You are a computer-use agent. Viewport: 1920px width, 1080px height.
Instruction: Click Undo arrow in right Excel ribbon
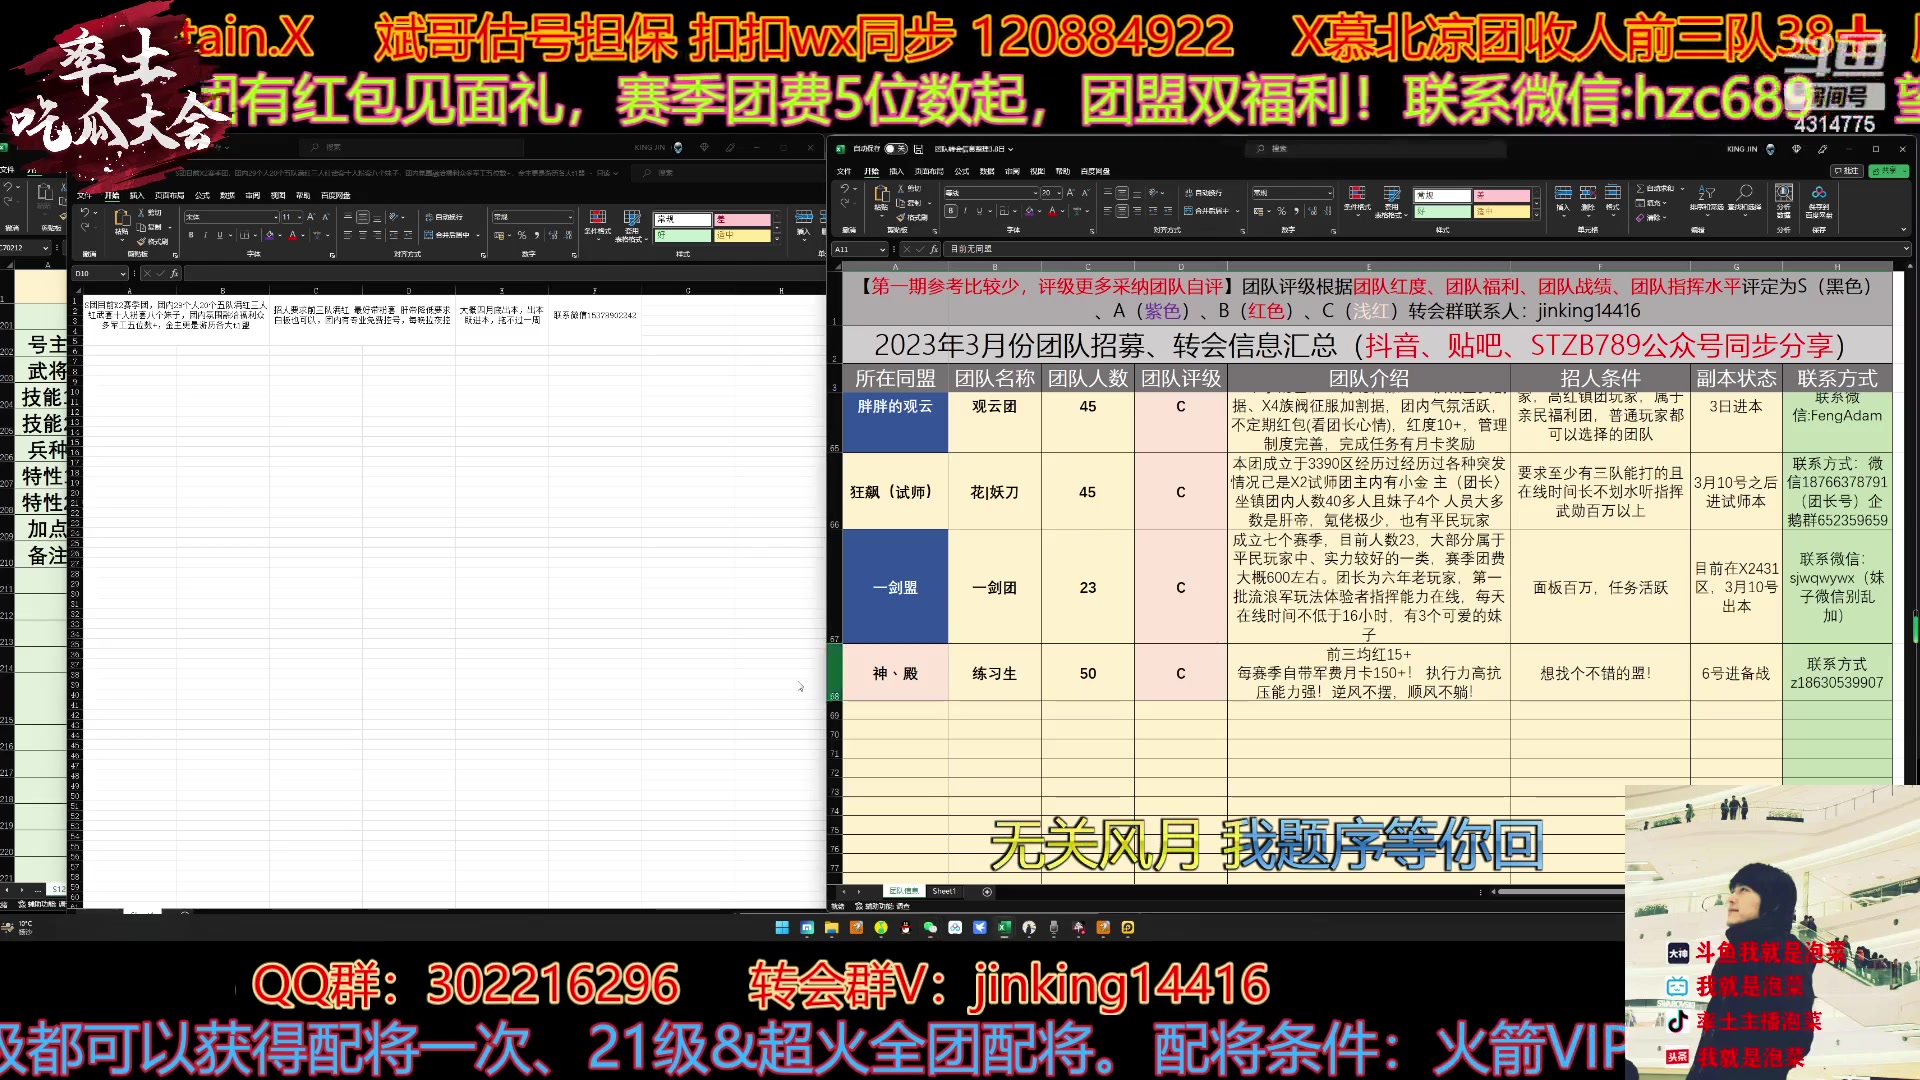pyautogui.click(x=845, y=189)
